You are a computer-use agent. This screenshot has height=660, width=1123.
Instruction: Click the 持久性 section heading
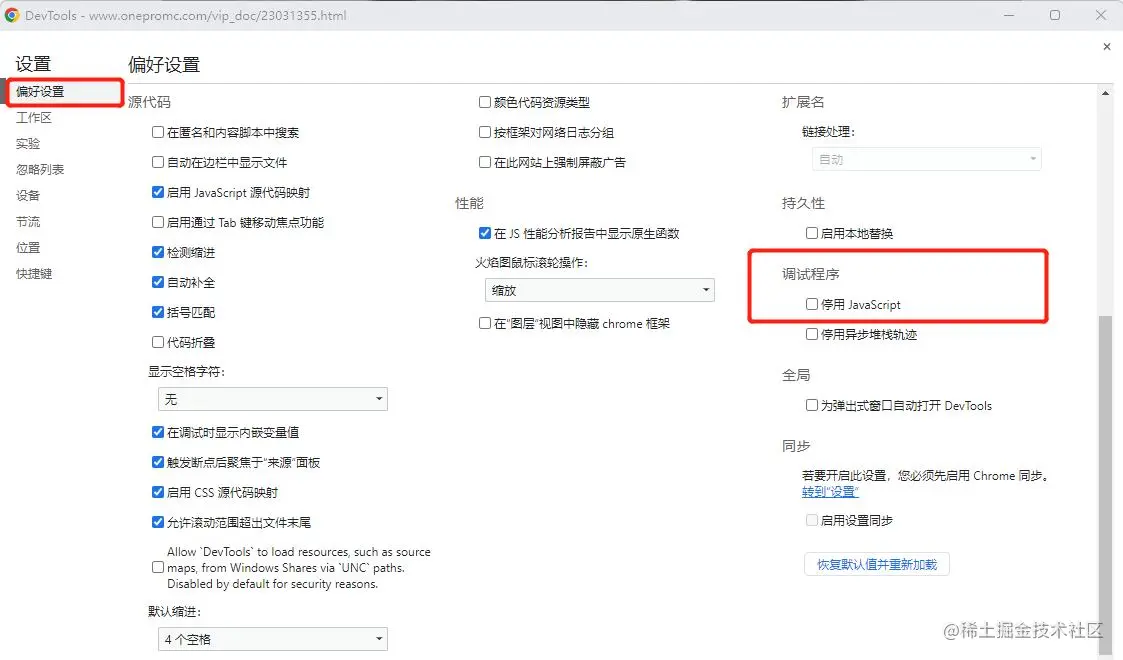coord(803,203)
